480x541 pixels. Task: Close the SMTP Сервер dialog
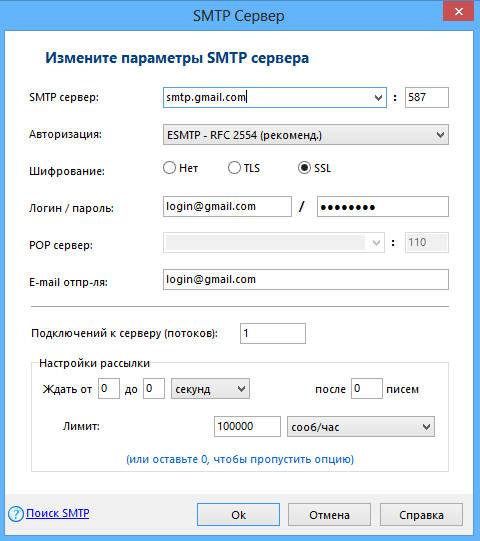(x=458, y=11)
